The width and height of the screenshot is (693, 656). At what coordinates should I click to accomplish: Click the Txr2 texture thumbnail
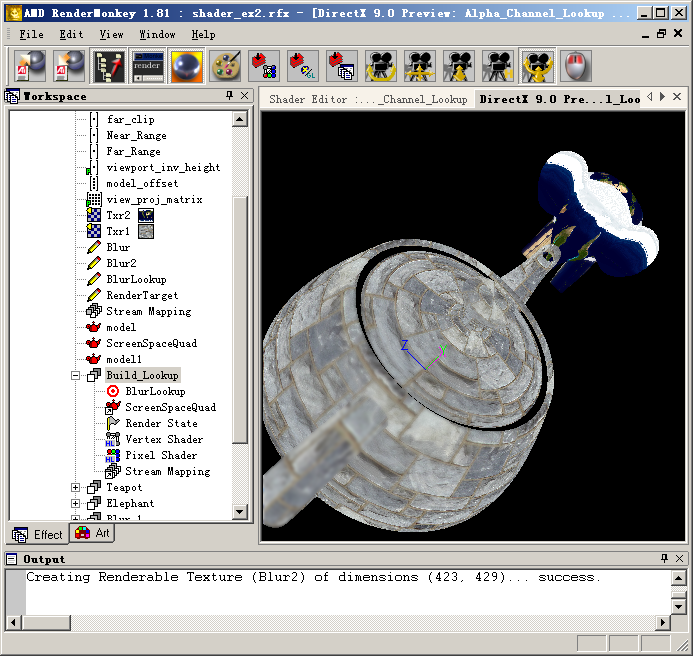click(x=146, y=216)
